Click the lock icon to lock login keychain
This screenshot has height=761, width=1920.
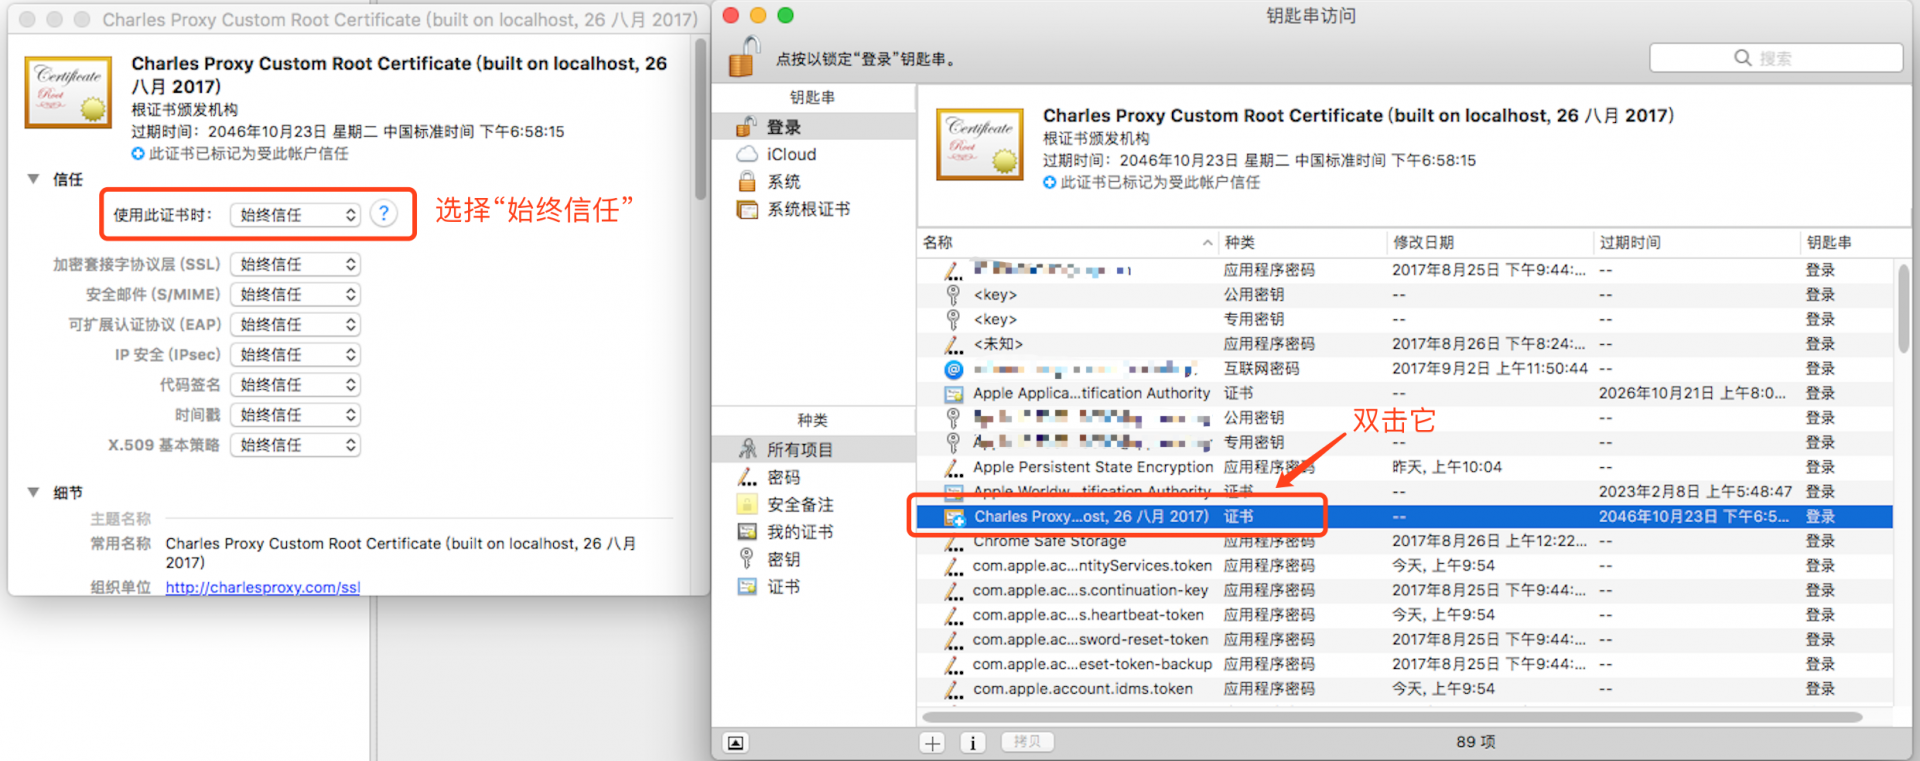[x=745, y=56]
